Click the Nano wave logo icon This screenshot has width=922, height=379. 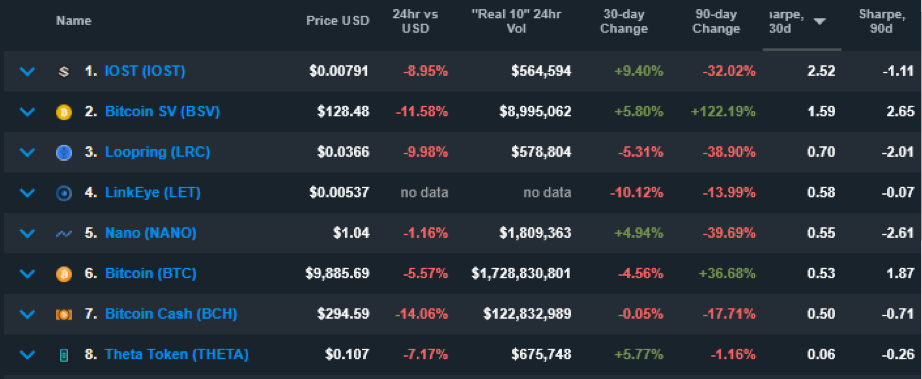click(x=64, y=234)
